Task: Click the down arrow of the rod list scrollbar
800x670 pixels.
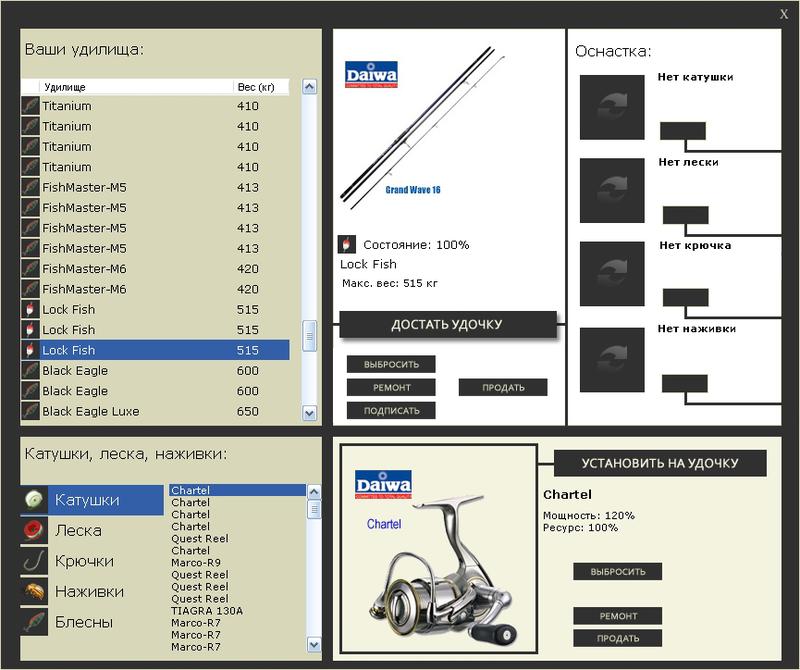Action: point(309,413)
